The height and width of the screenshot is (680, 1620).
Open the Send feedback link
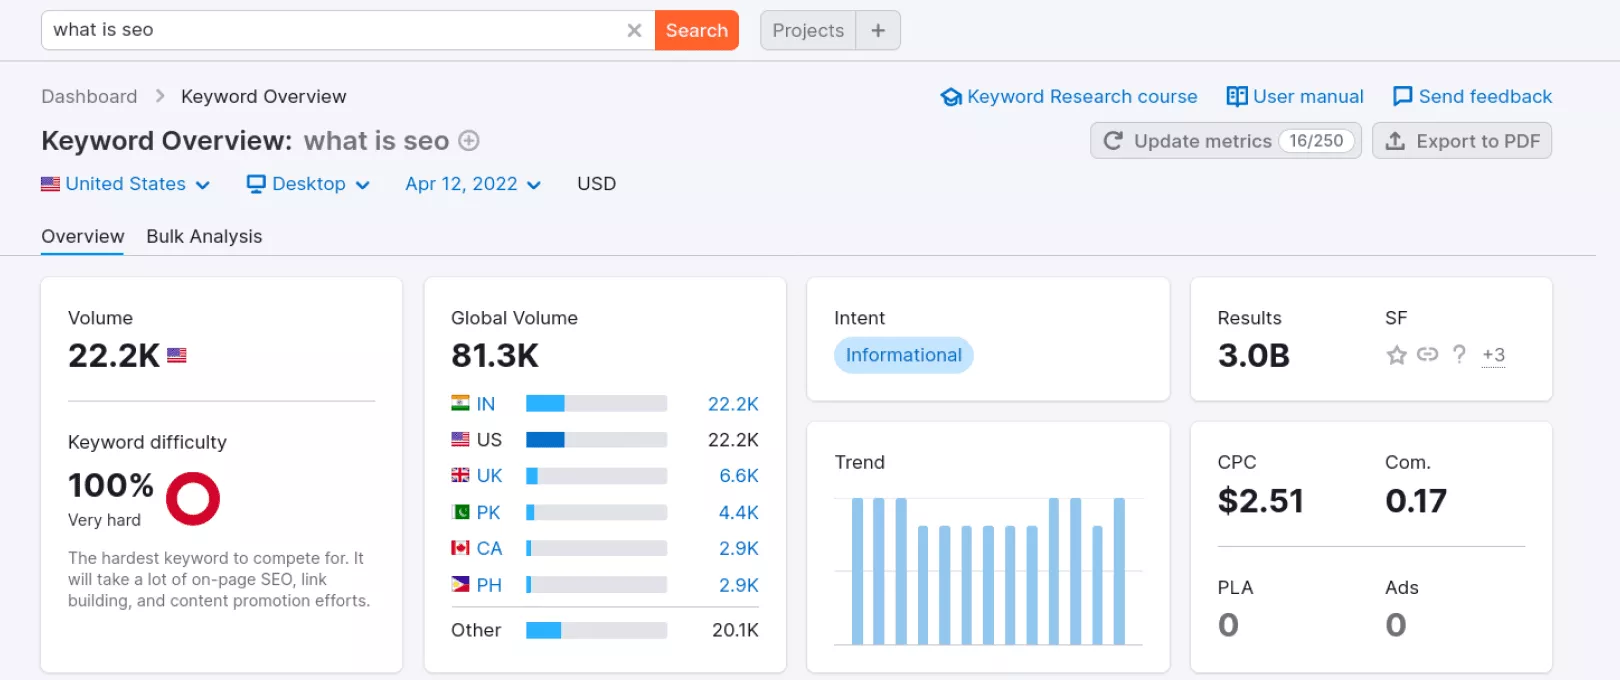[x=1472, y=97]
